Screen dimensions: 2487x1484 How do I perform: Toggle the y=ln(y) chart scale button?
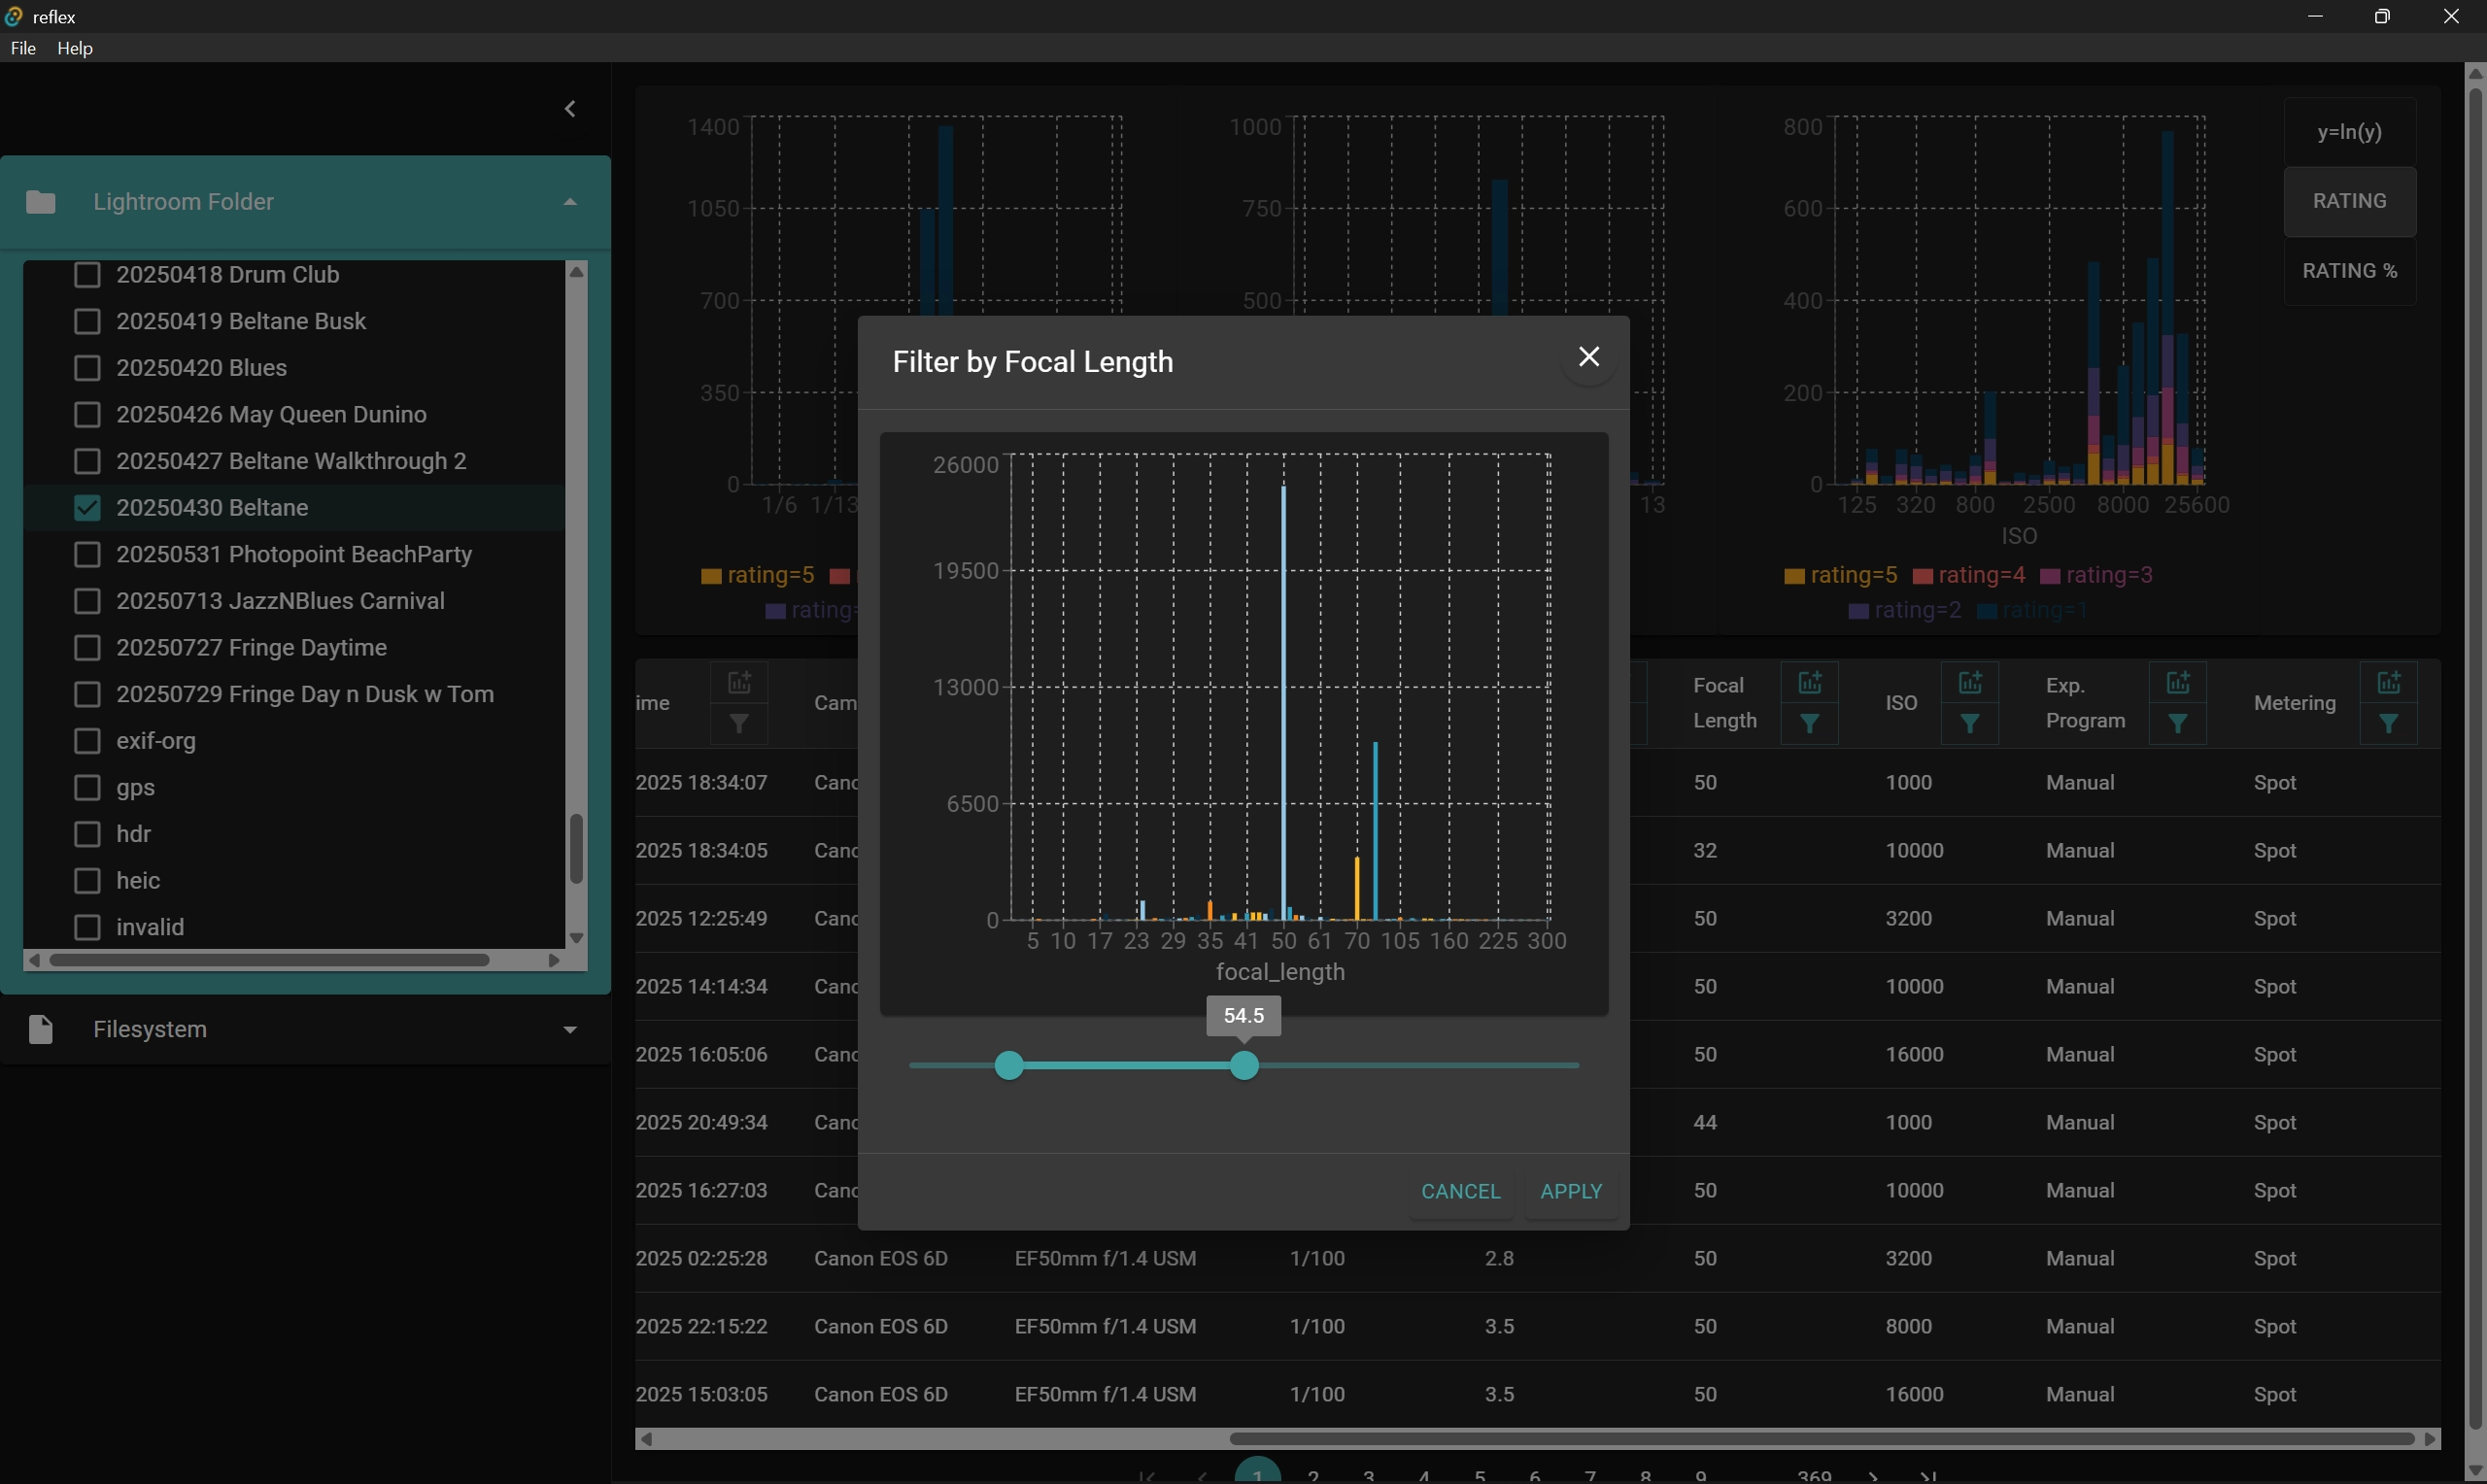(x=2348, y=132)
